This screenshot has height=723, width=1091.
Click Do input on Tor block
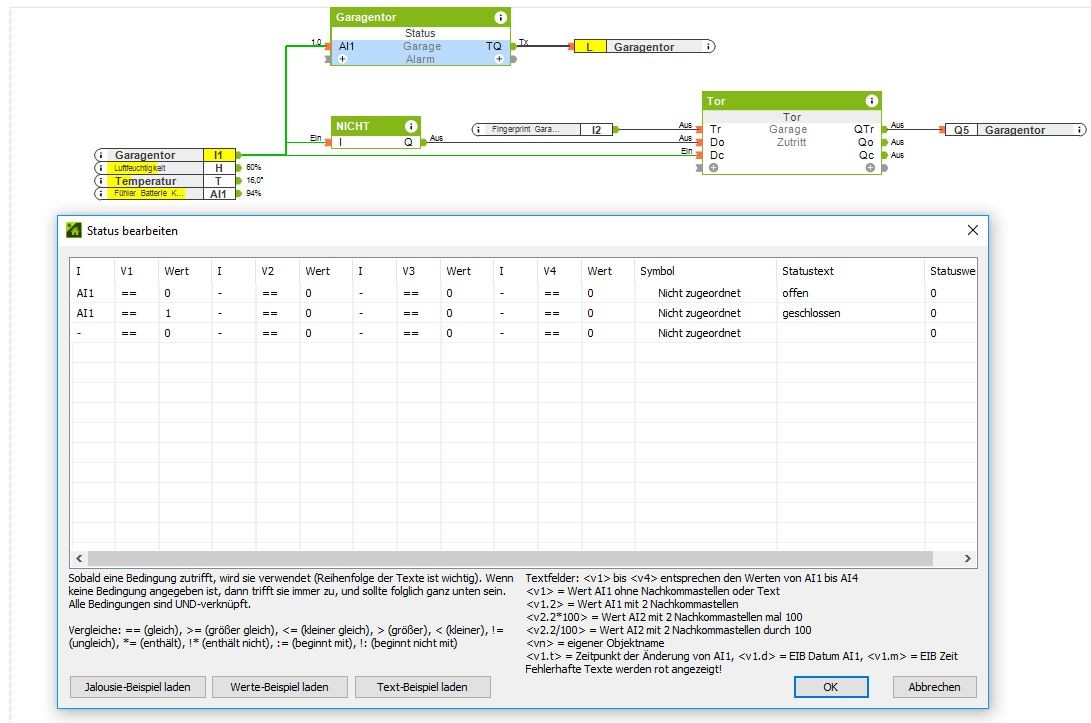(x=717, y=142)
